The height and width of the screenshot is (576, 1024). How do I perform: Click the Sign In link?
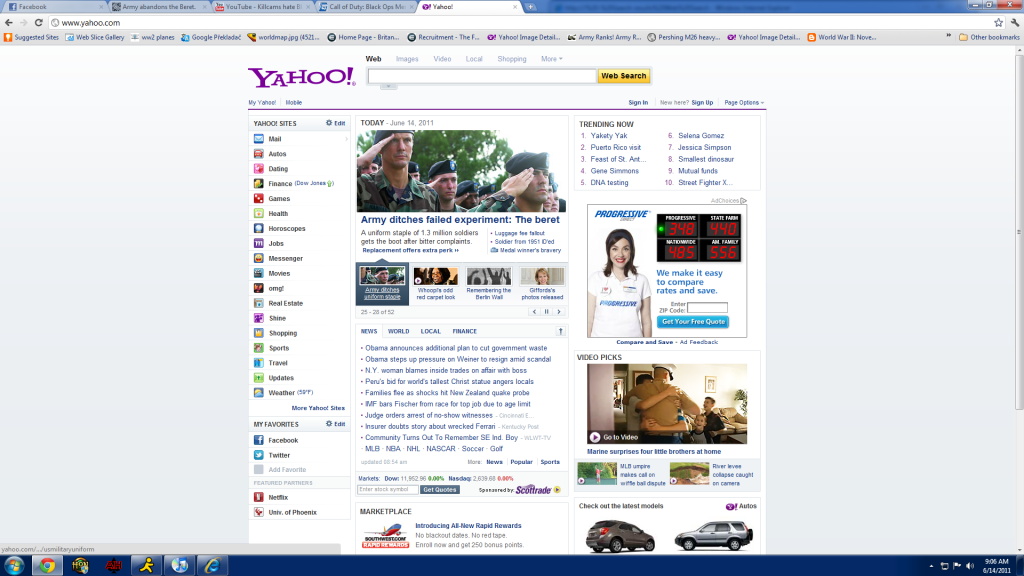638,103
